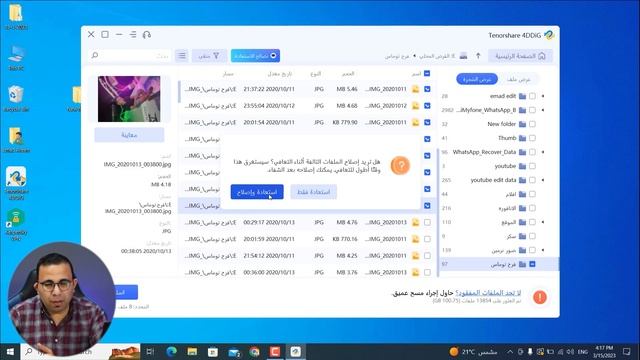The image size is (640, 360).
Task: Click the 'Thumb' folder icon
Action: (522, 138)
